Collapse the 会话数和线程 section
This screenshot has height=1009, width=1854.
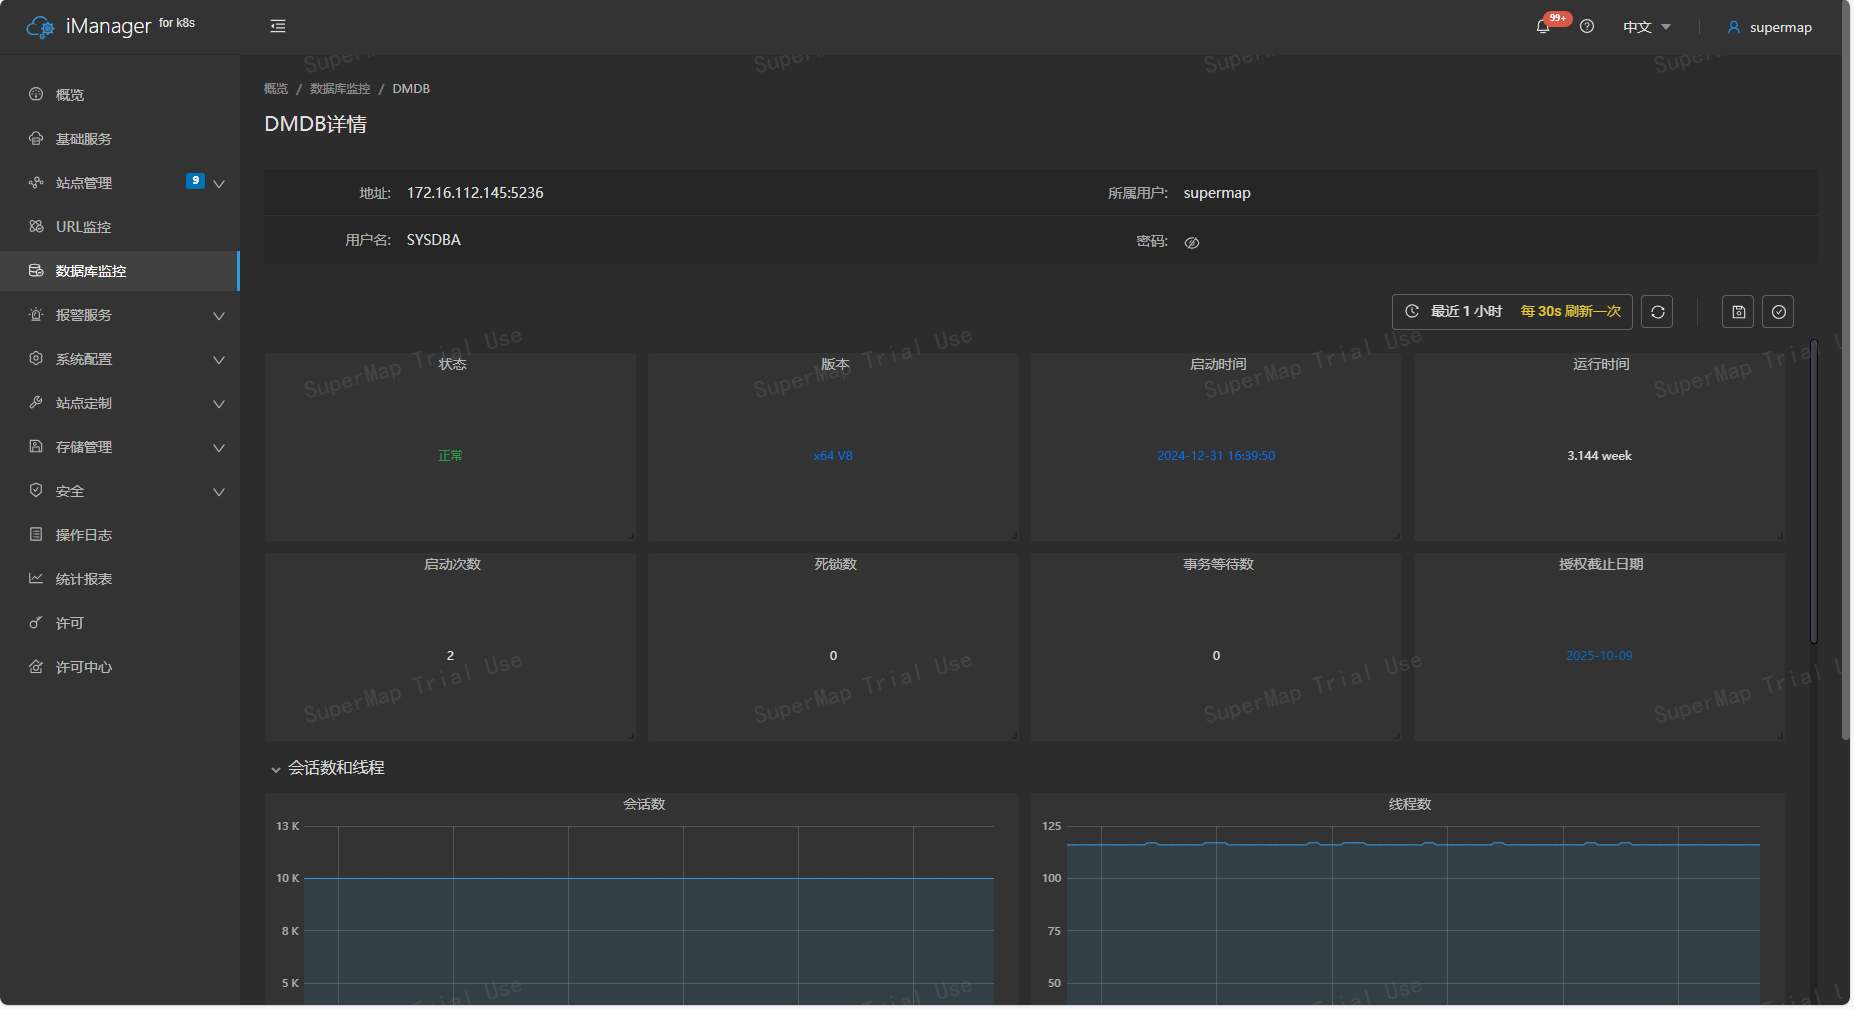(x=276, y=768)
